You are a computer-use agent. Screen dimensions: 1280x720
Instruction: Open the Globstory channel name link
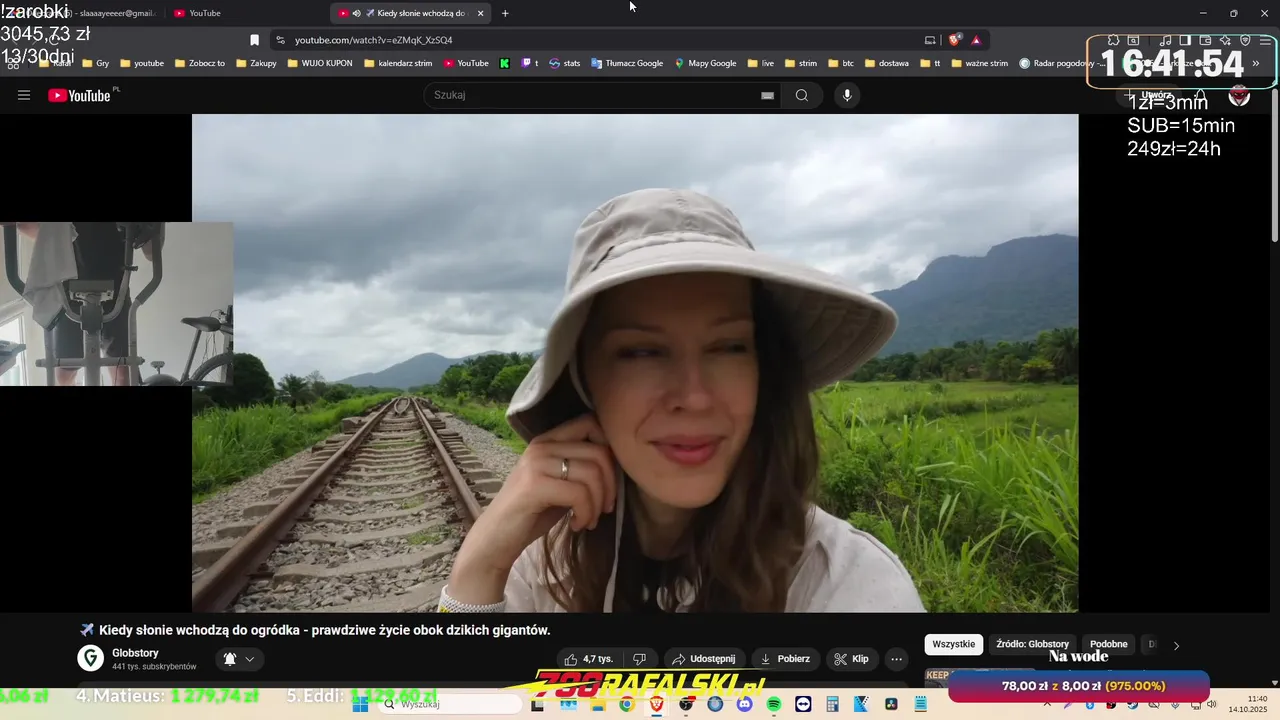135,653
